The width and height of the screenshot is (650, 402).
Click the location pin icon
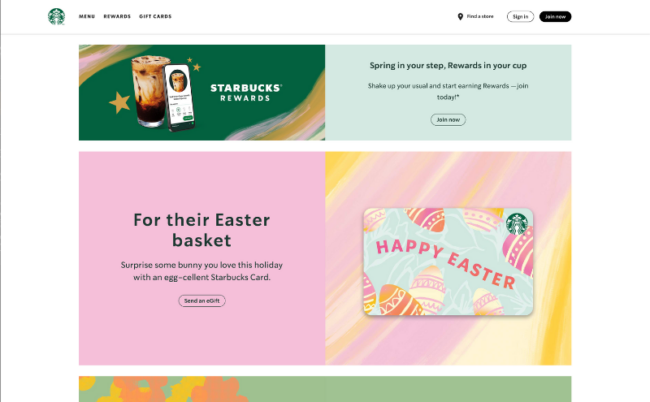460,17
